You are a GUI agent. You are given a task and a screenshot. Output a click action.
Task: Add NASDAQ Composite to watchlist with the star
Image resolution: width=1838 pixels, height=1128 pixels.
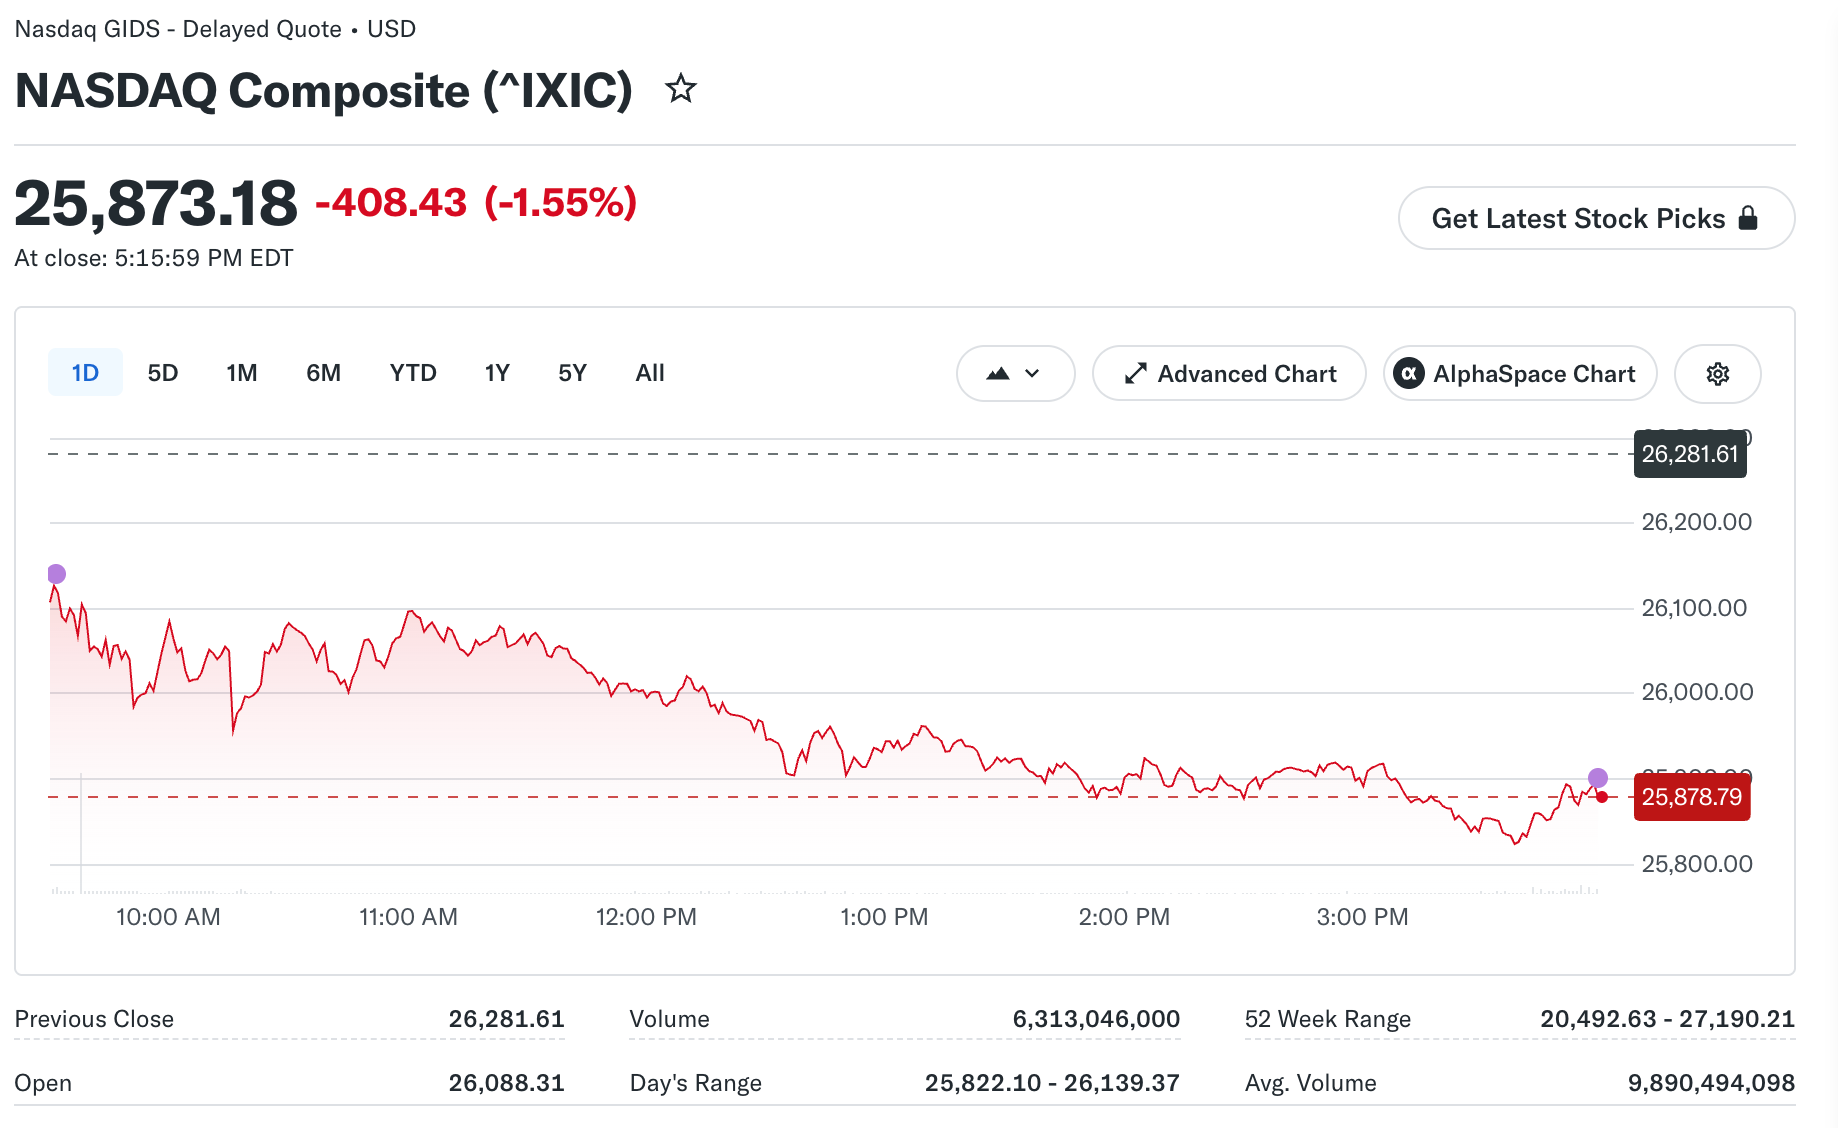click(x=681, y=89)
